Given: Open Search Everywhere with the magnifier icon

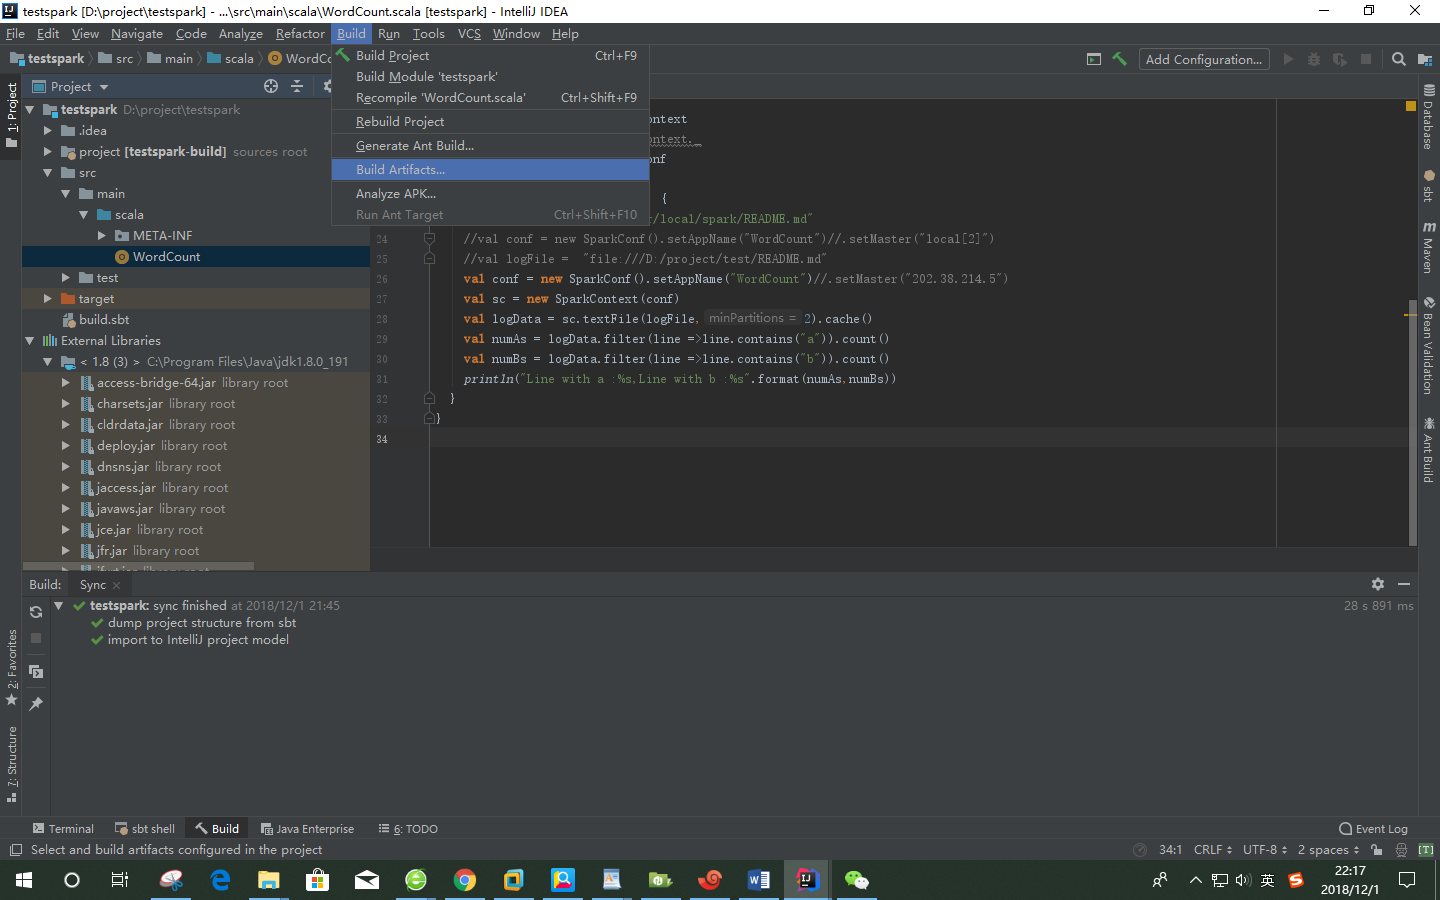Looking at the screenshot, I should (1398, 59).
